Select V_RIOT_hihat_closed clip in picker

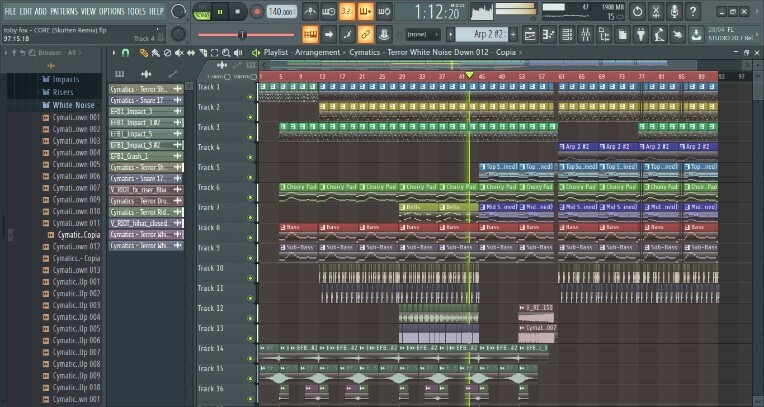click(x=146, y=223)
